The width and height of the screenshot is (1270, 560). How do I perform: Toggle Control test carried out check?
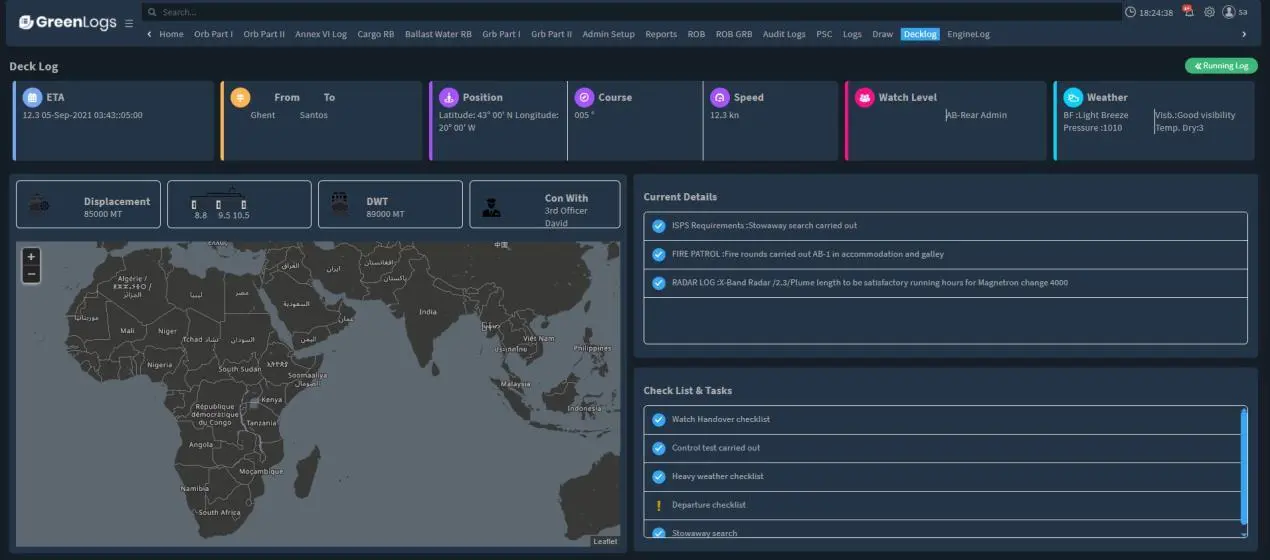point(659,448)
